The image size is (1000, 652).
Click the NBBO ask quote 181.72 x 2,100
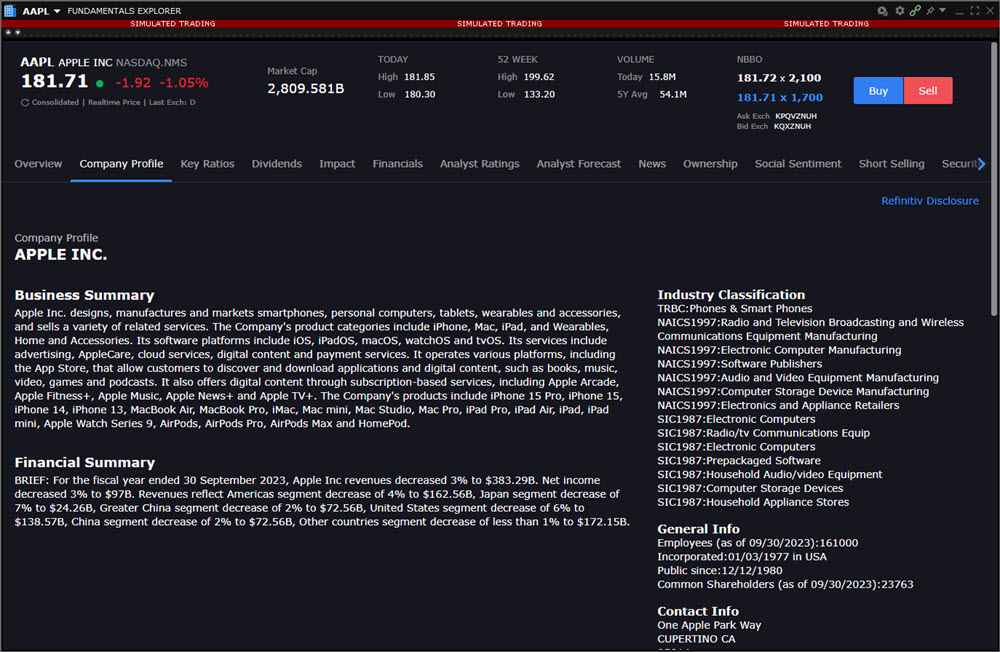(x=779, y=78)
